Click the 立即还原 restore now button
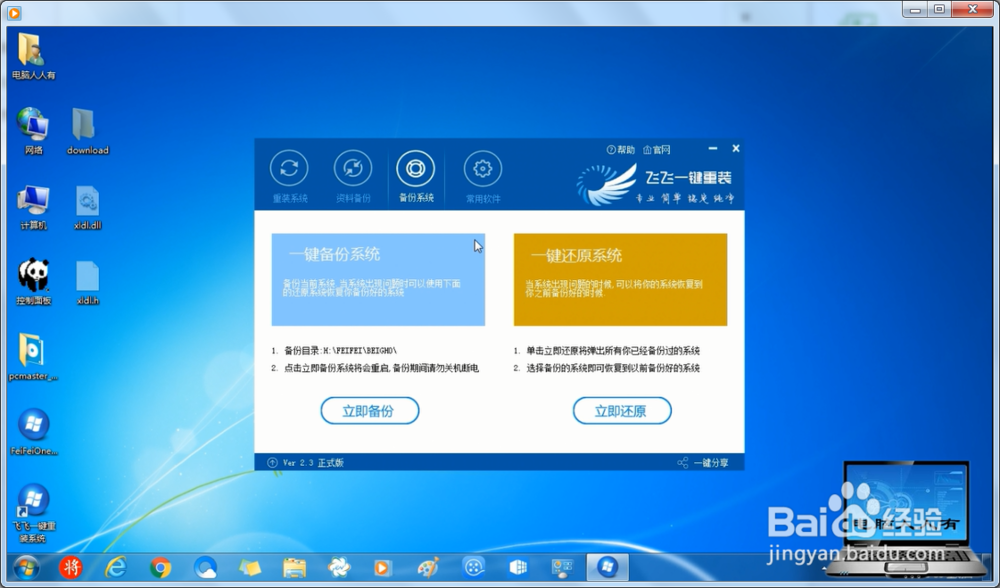Image resolution: width=1000 pixels, height=588 pixels. point(622,411)
